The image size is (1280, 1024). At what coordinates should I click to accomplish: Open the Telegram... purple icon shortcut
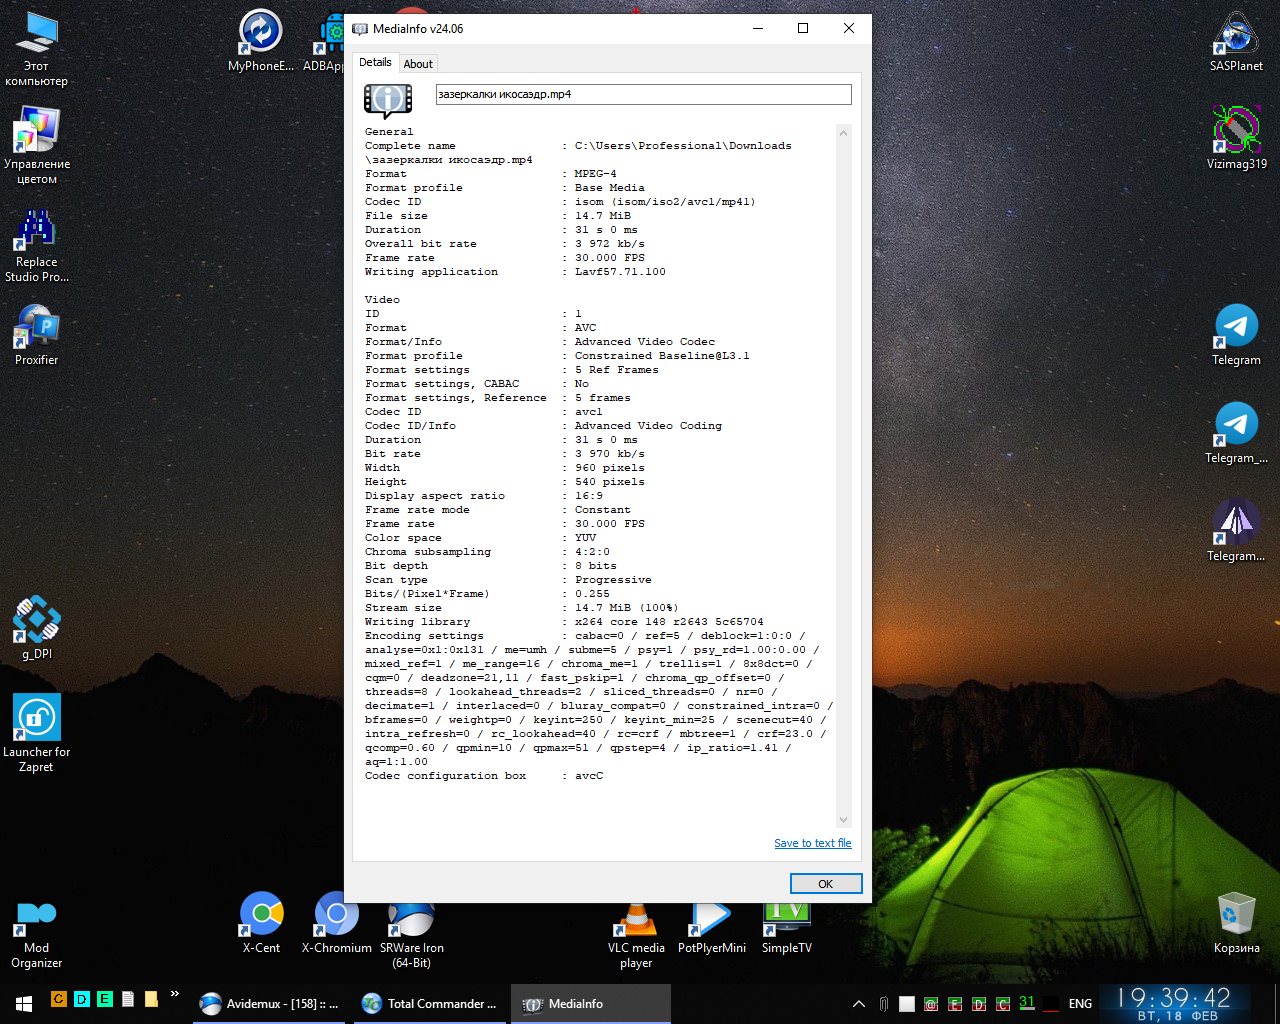(x=1237, y=531)
